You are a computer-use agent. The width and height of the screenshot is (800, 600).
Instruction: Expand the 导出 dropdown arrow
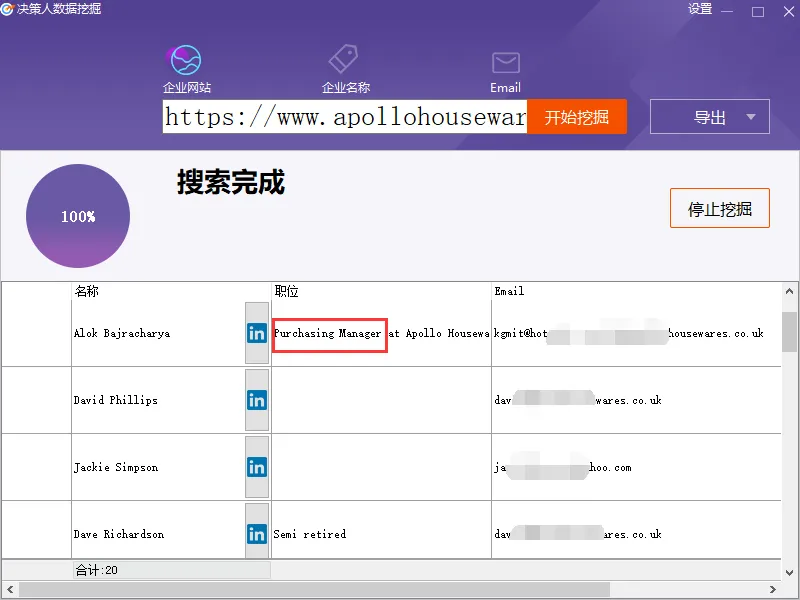tap(751, 117)
